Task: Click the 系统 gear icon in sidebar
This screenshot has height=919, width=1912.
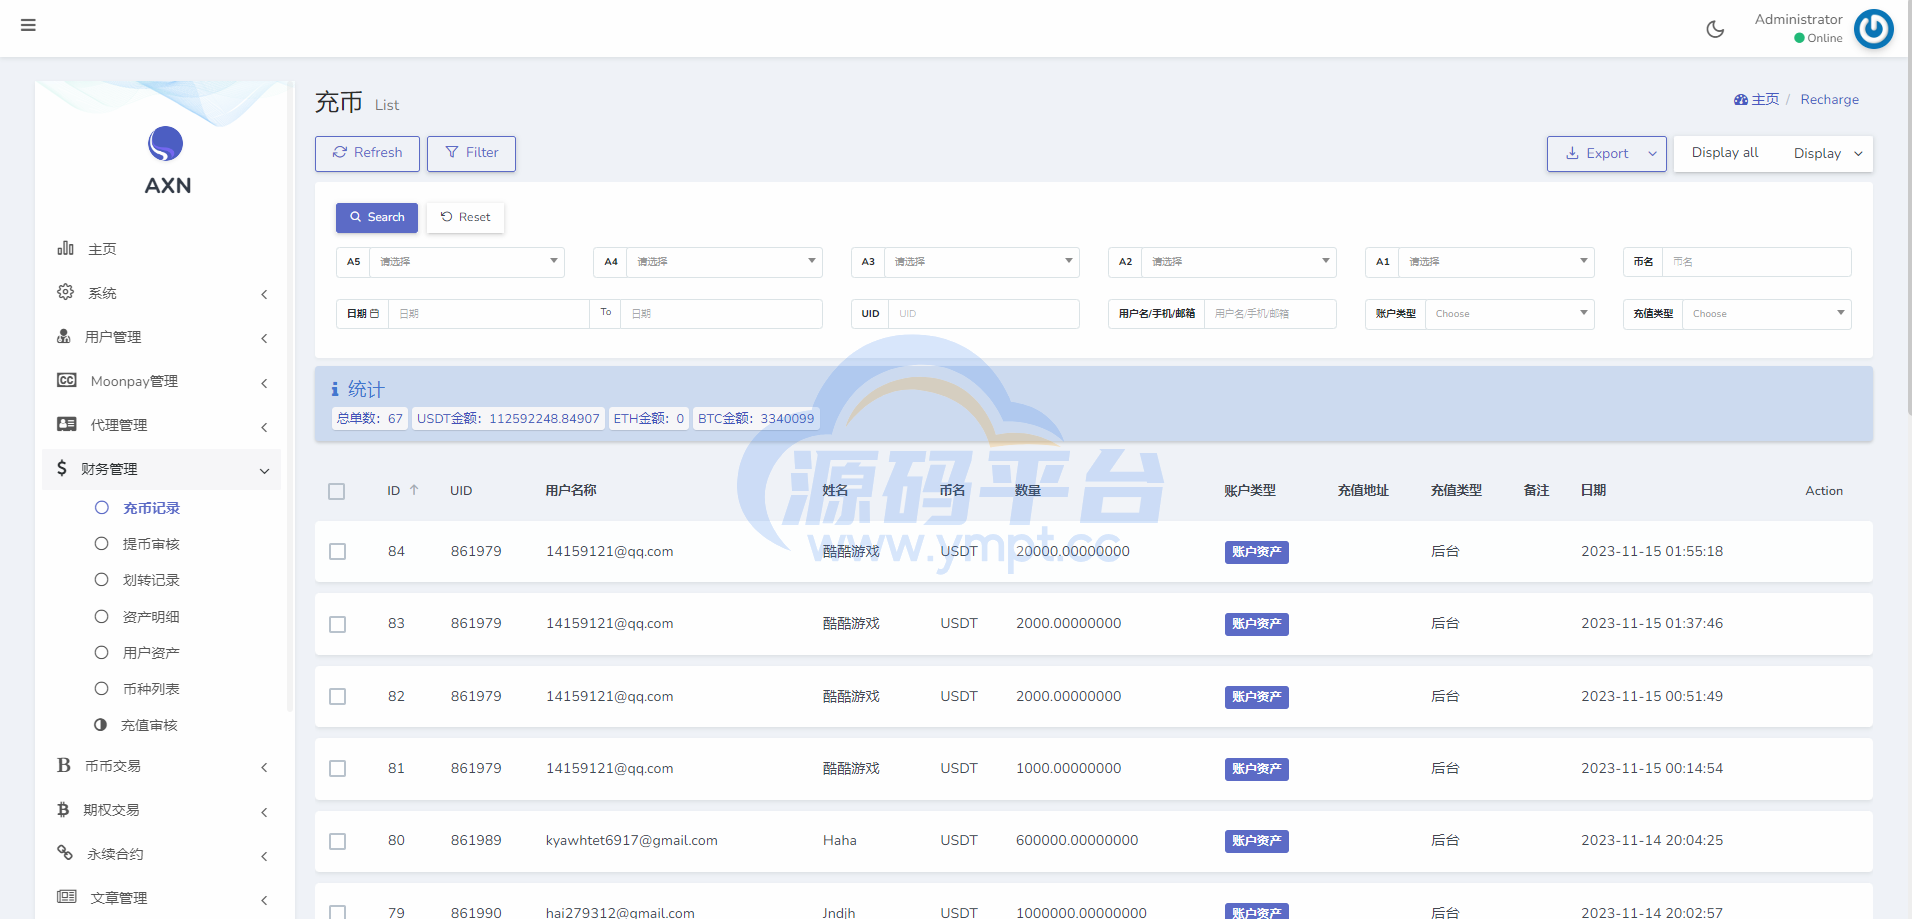Action: coord(66,292)
